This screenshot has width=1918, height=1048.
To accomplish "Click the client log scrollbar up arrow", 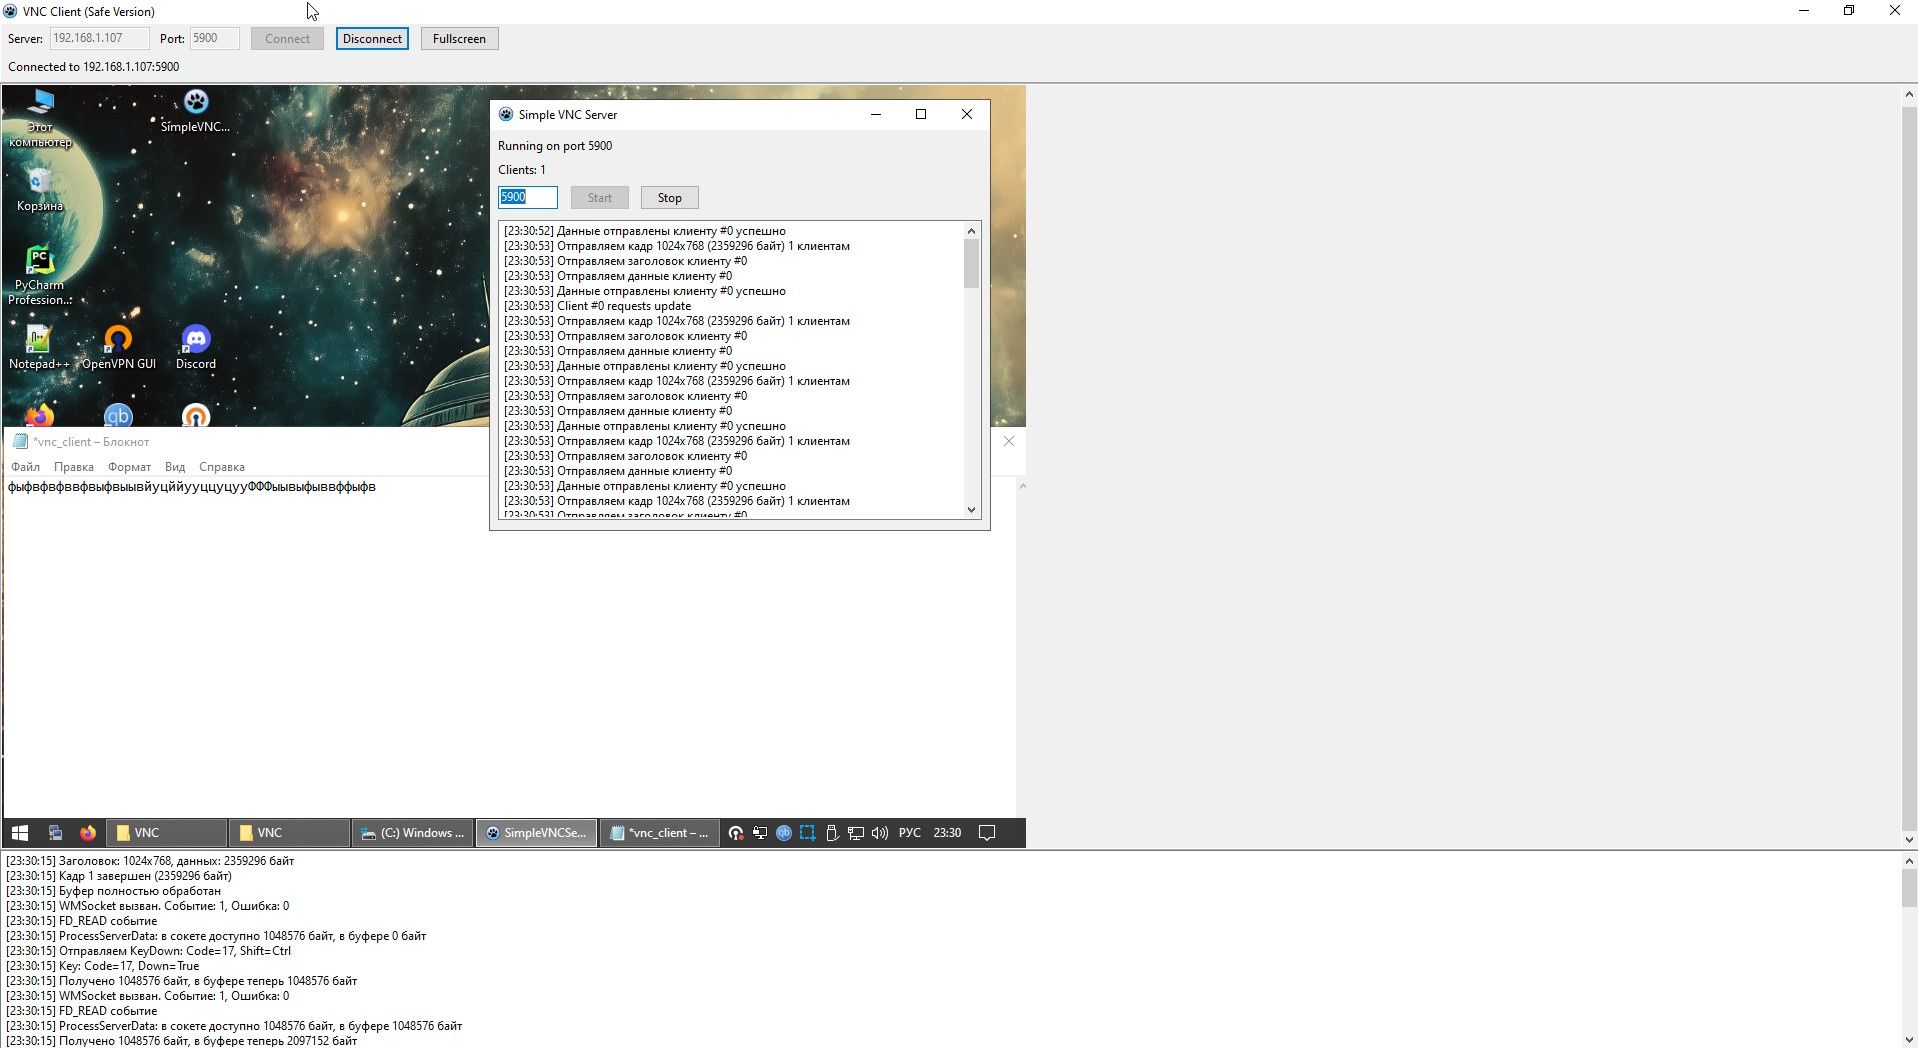I will click(1909, 861).
